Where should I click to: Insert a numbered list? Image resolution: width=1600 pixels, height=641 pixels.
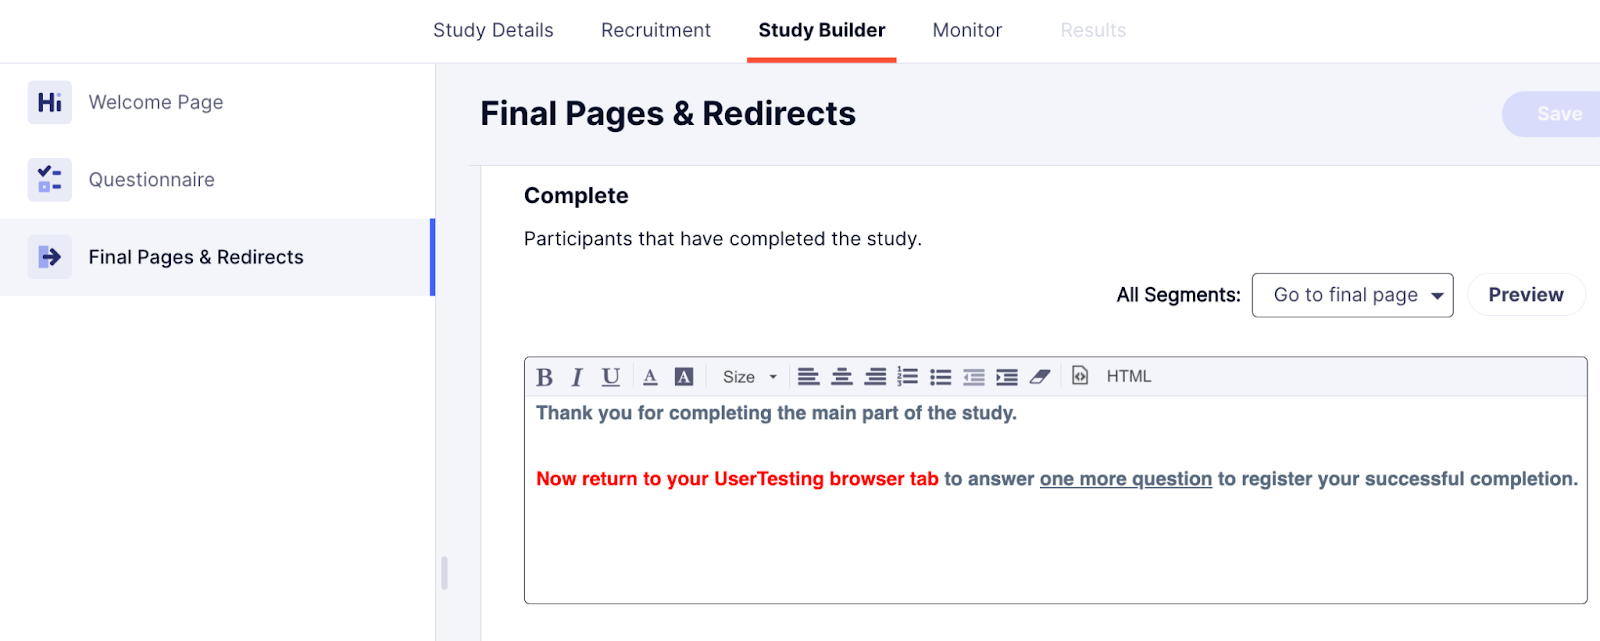(x=908, y=377)
